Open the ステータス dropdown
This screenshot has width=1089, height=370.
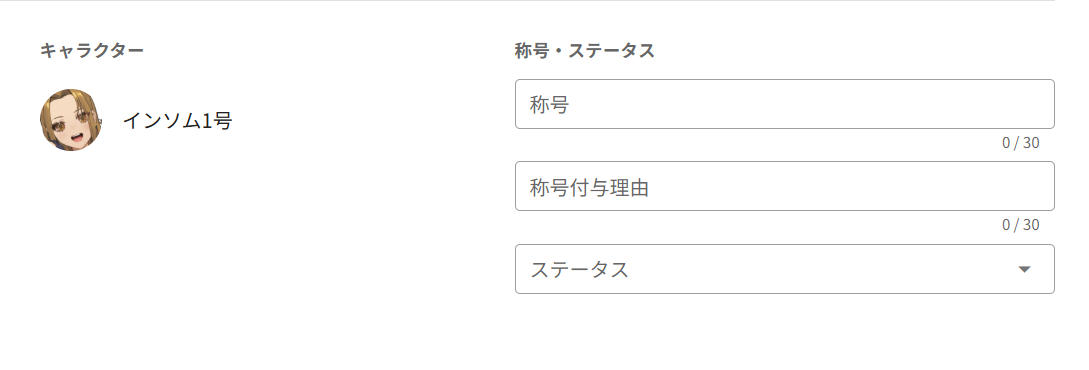pos(785,269)
